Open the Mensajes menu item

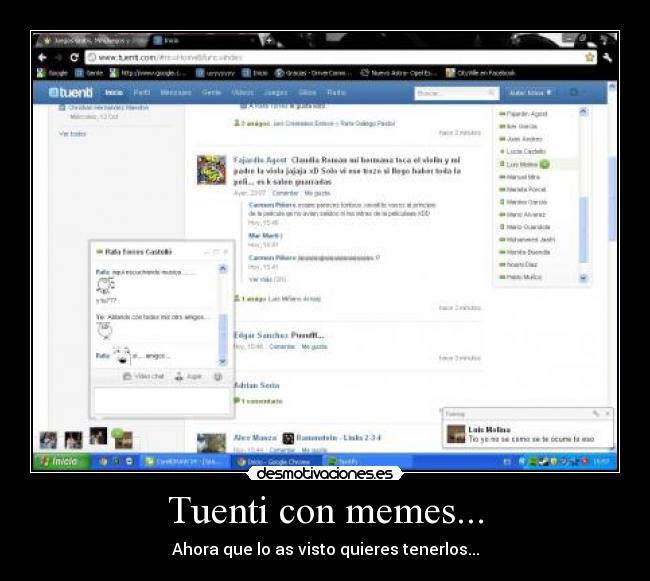point(176,92)
